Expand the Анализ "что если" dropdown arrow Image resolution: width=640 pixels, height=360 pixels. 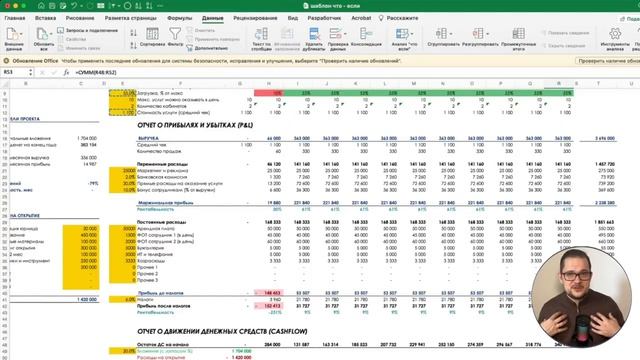412,34
